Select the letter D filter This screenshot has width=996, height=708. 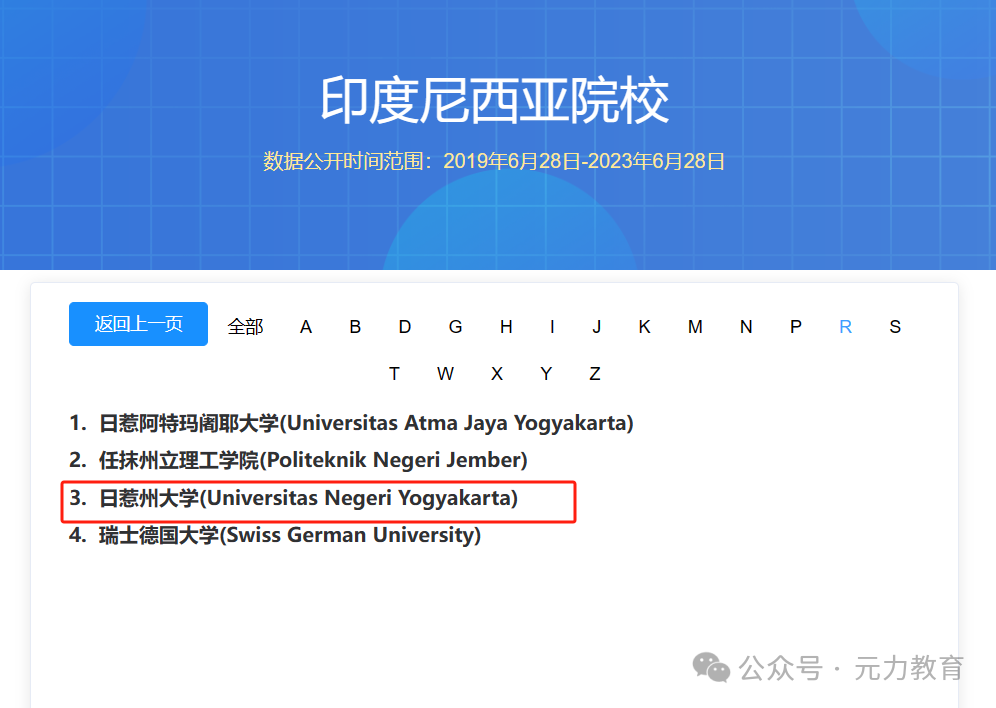click(405, 326)
